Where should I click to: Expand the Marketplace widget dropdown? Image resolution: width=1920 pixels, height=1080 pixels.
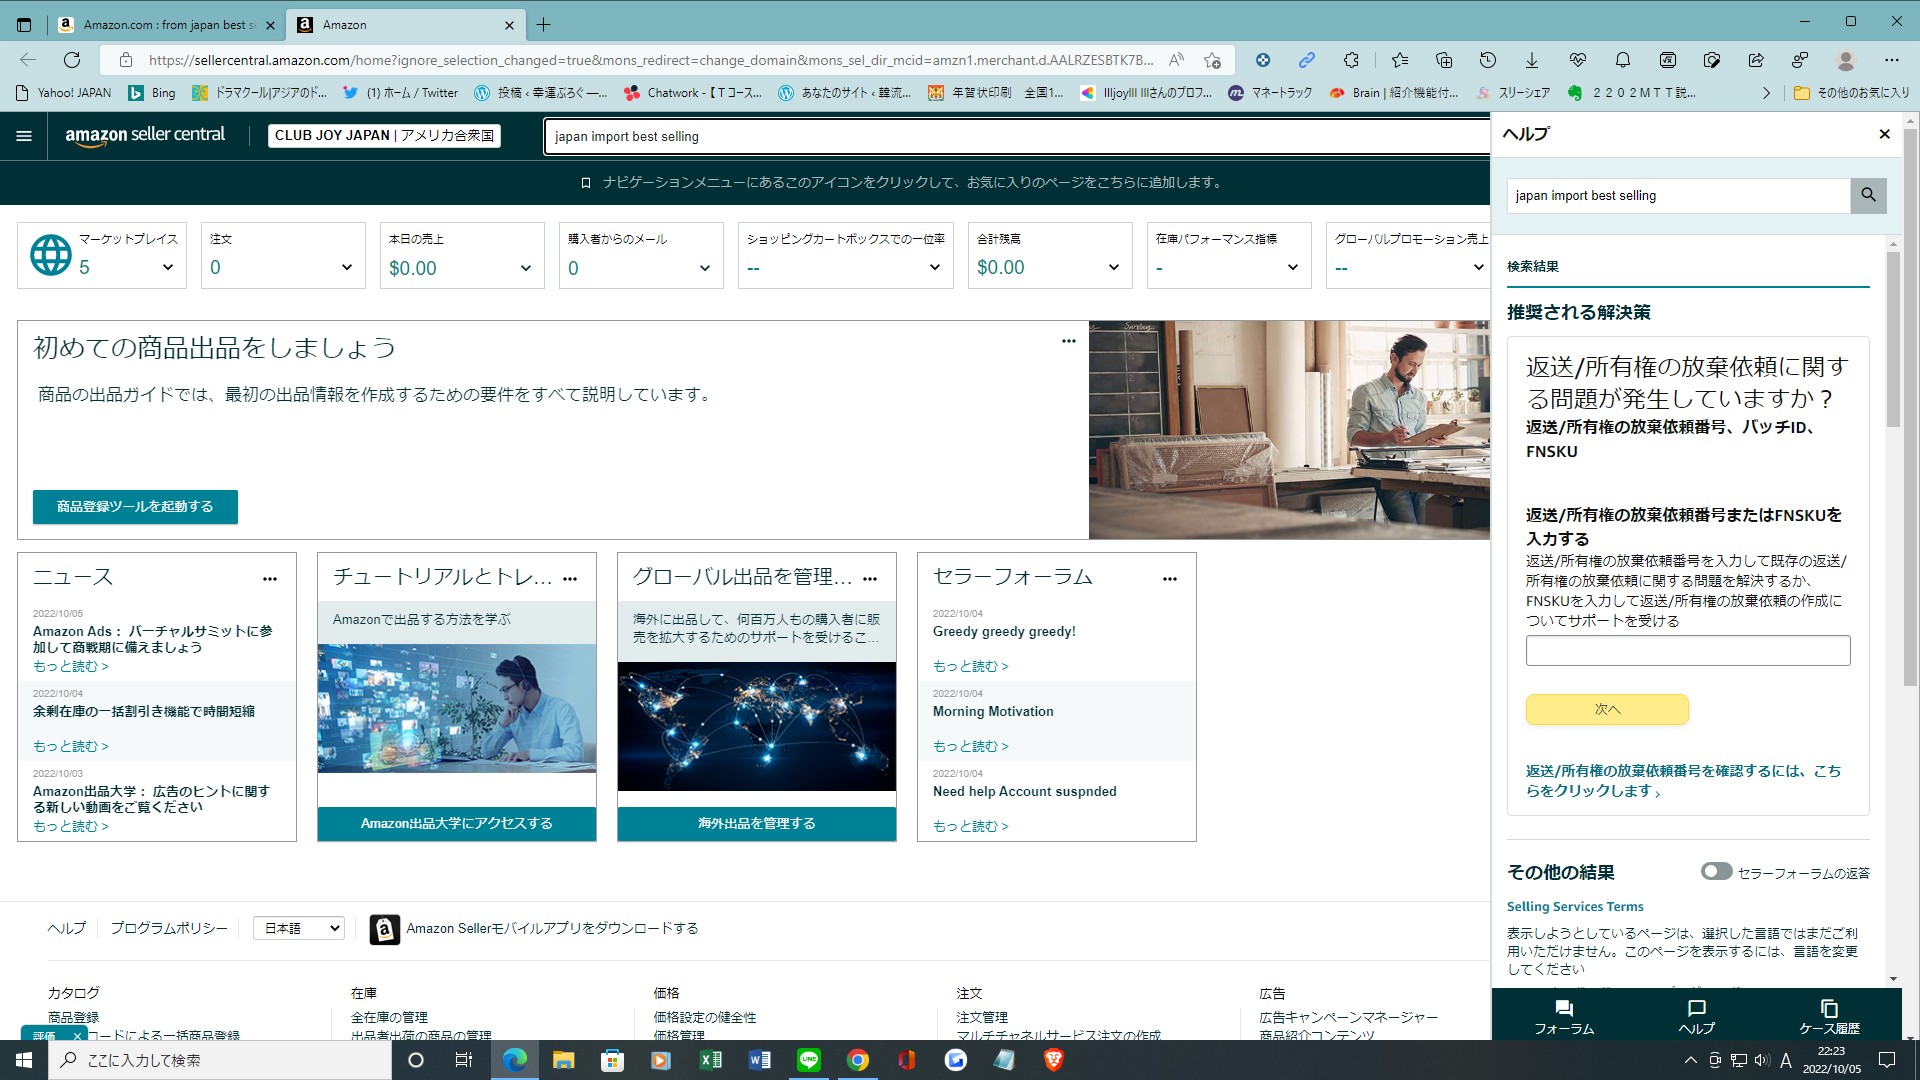click(167, 267)
